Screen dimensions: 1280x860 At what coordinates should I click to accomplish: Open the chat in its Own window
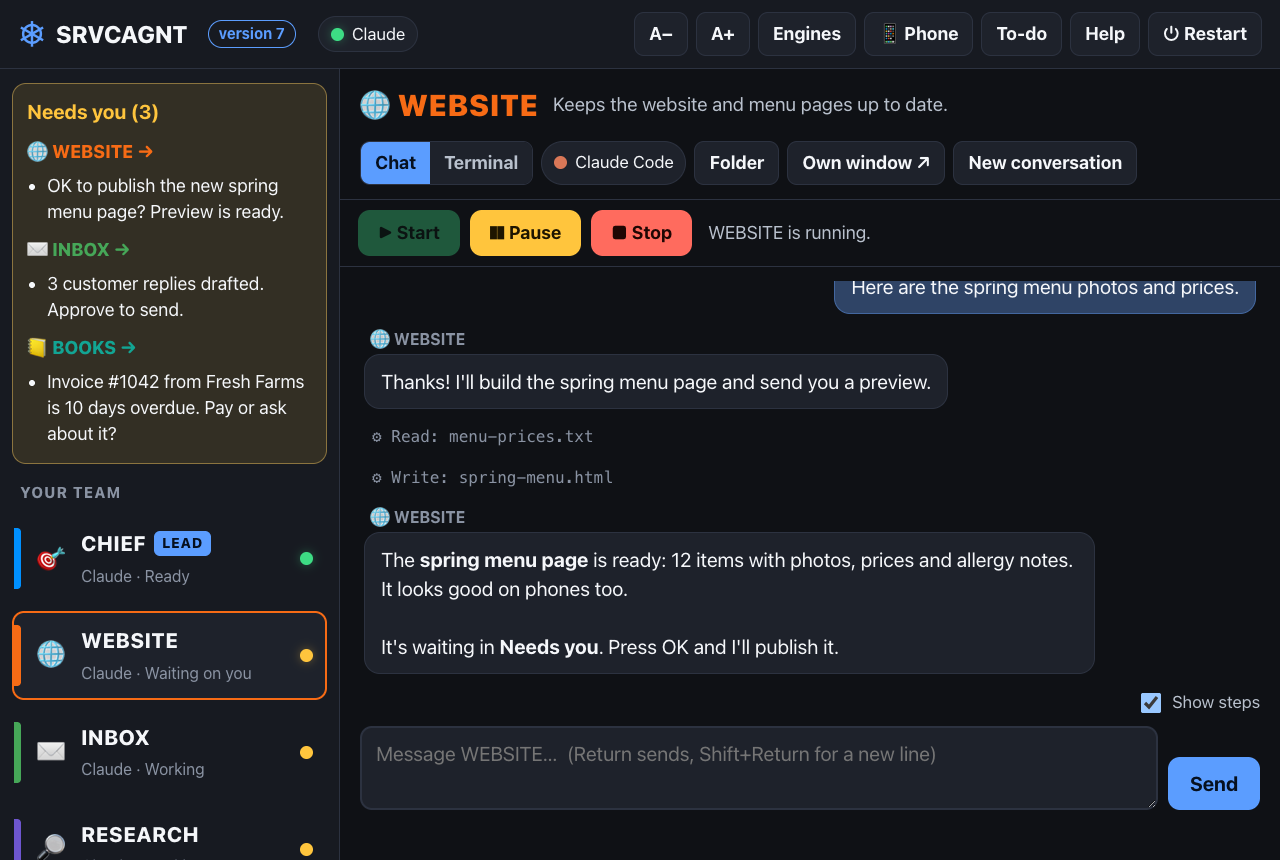866,163
